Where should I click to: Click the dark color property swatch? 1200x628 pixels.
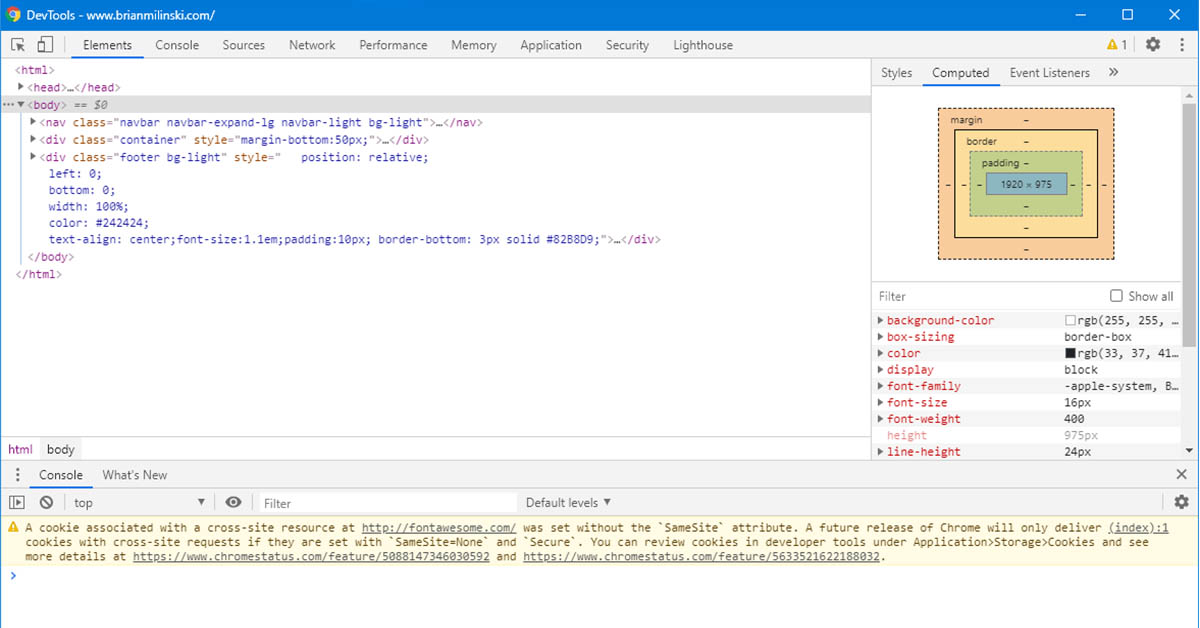pyautogui.click(x=1070, y=353)
